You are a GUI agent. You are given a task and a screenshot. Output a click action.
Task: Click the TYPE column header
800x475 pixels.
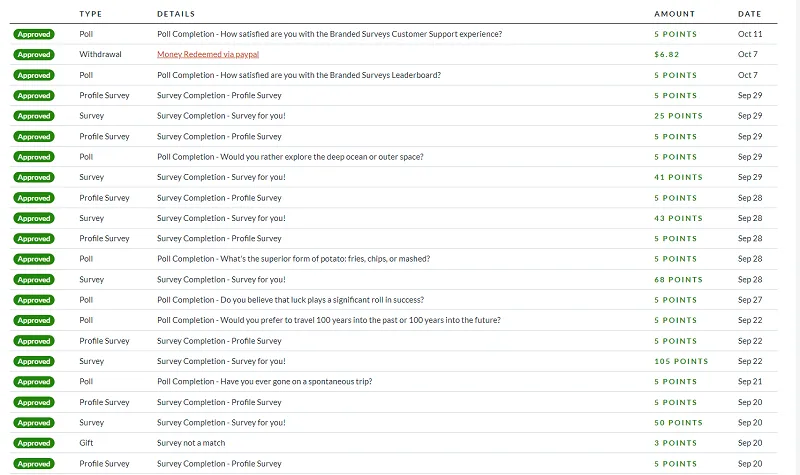[91, 14]
